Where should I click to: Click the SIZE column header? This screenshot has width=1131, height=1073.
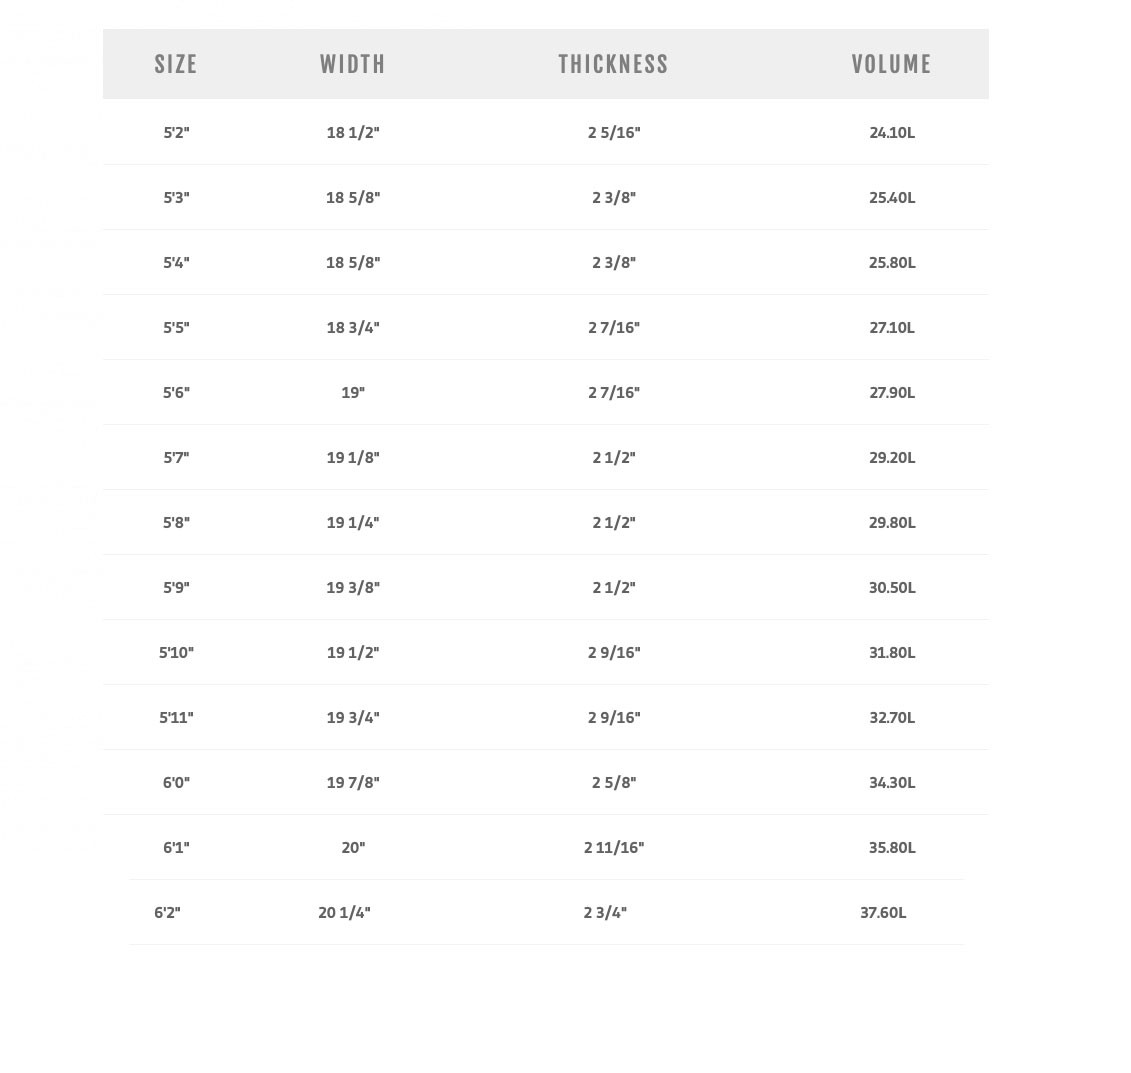click(176, 64)
